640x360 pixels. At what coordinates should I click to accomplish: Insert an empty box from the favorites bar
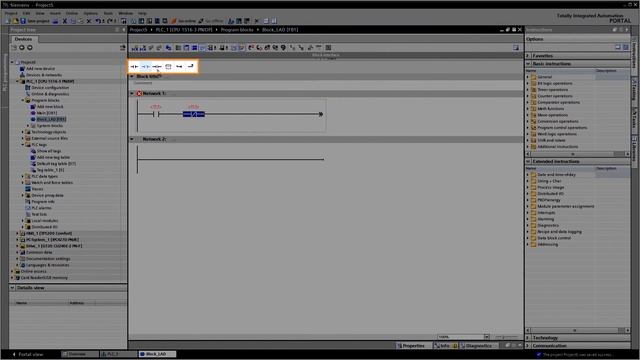168,66
